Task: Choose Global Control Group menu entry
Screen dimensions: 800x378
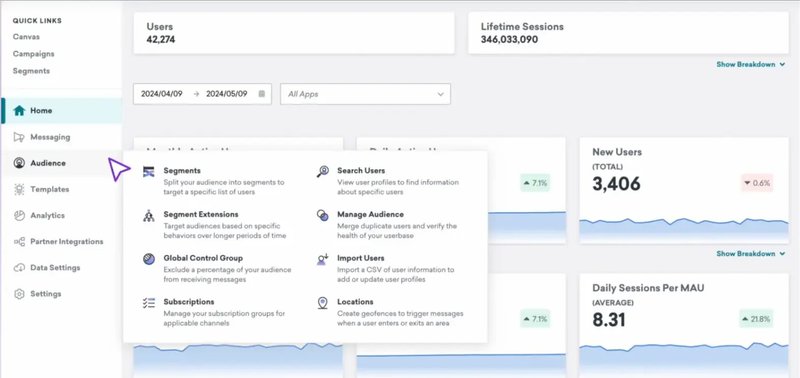Action: (x=203, y=258)
